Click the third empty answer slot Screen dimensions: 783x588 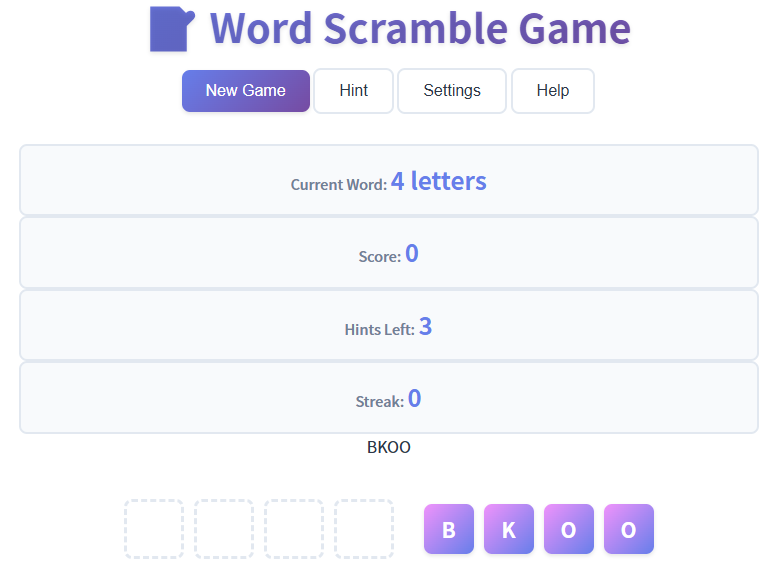[294, 529]
